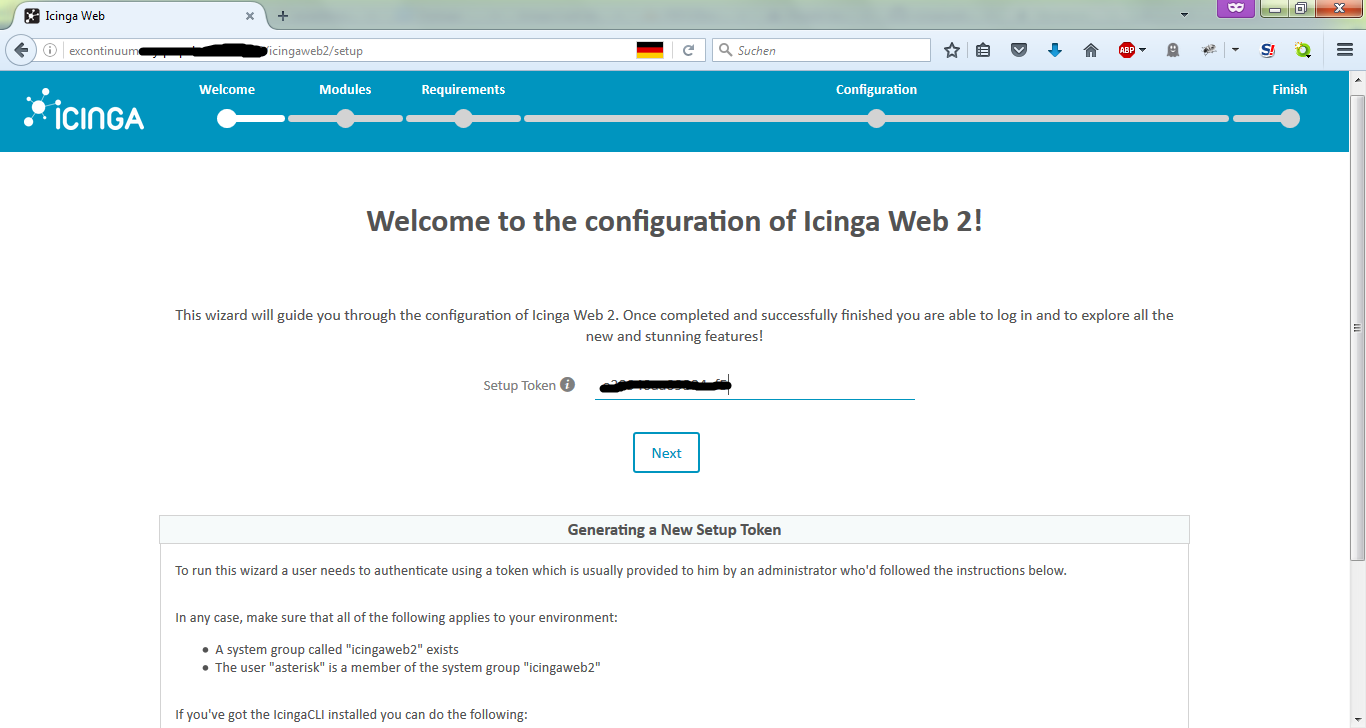Jump to the Requirements wizard step

[463, 89]
